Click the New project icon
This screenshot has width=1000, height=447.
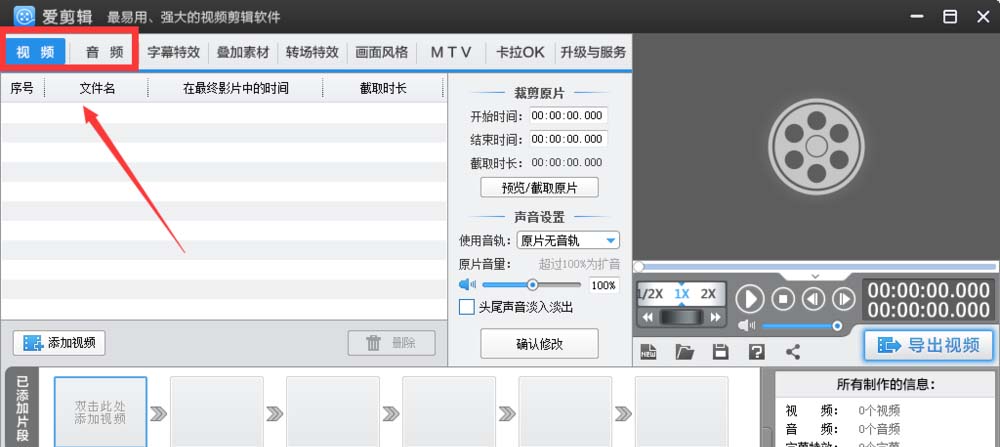tap(648, 351)
